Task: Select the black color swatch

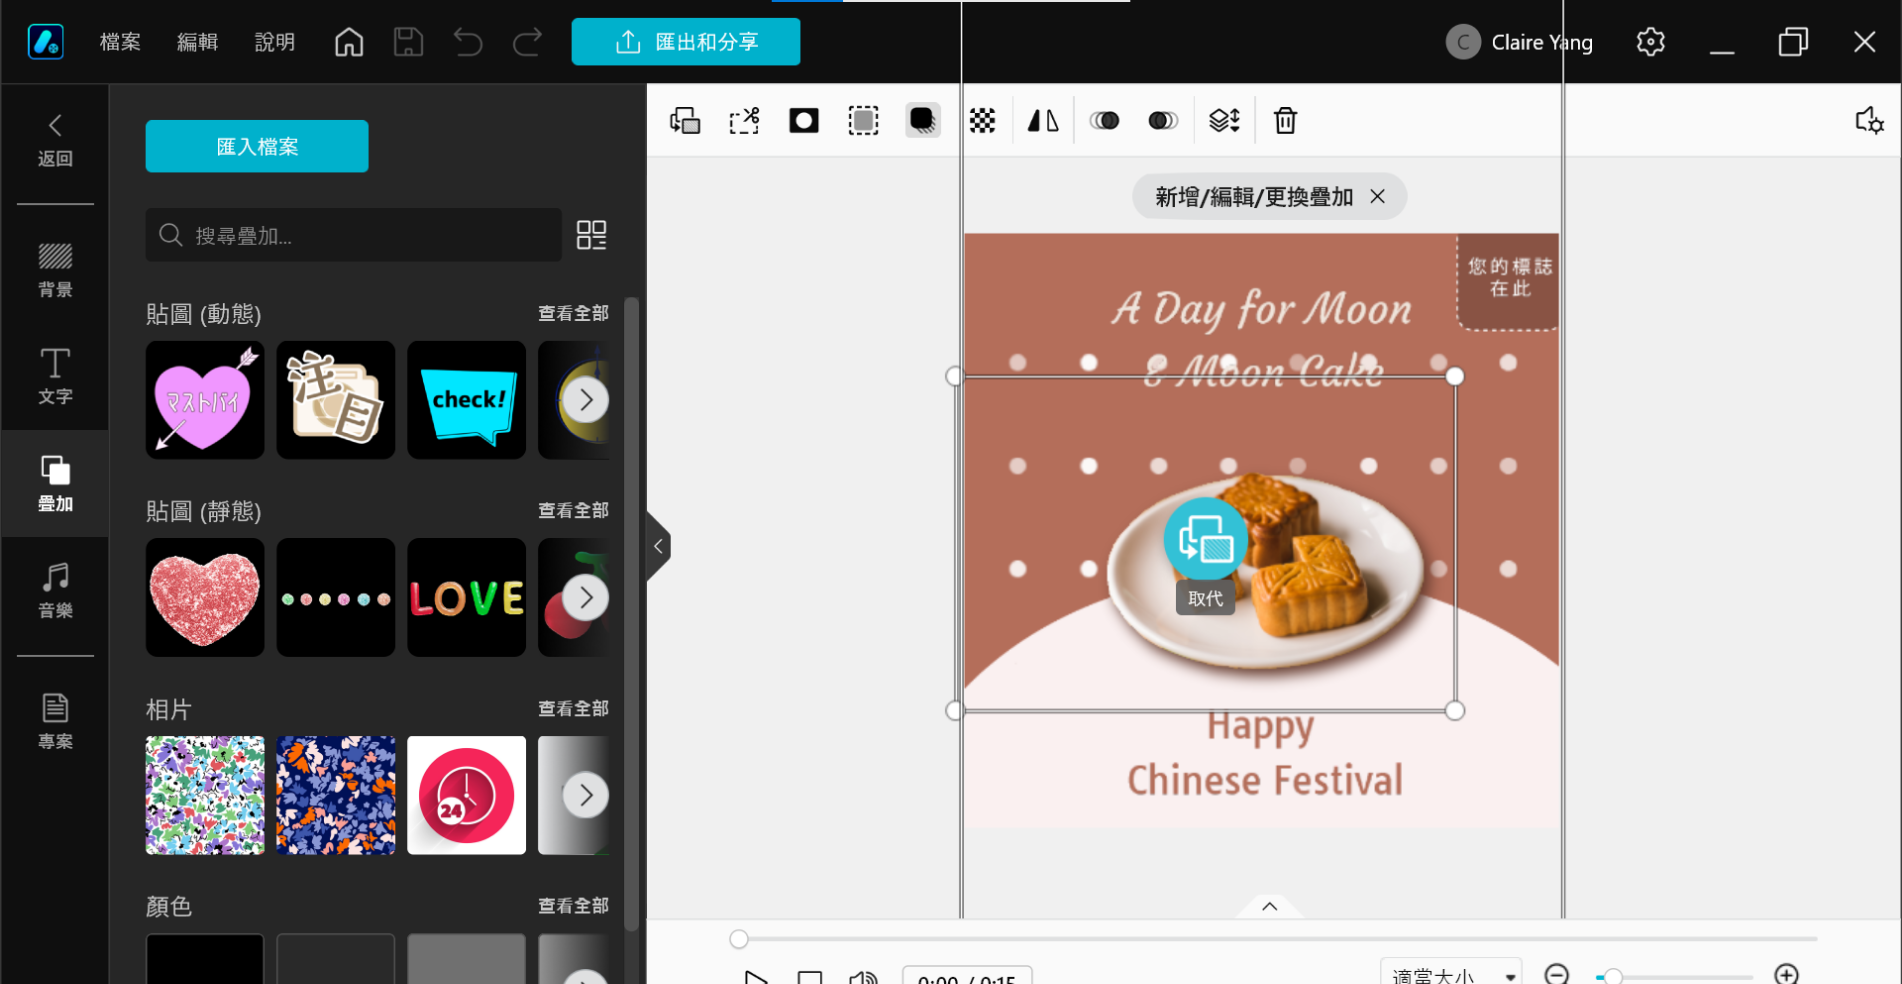Action: click(x=205, y=958)
